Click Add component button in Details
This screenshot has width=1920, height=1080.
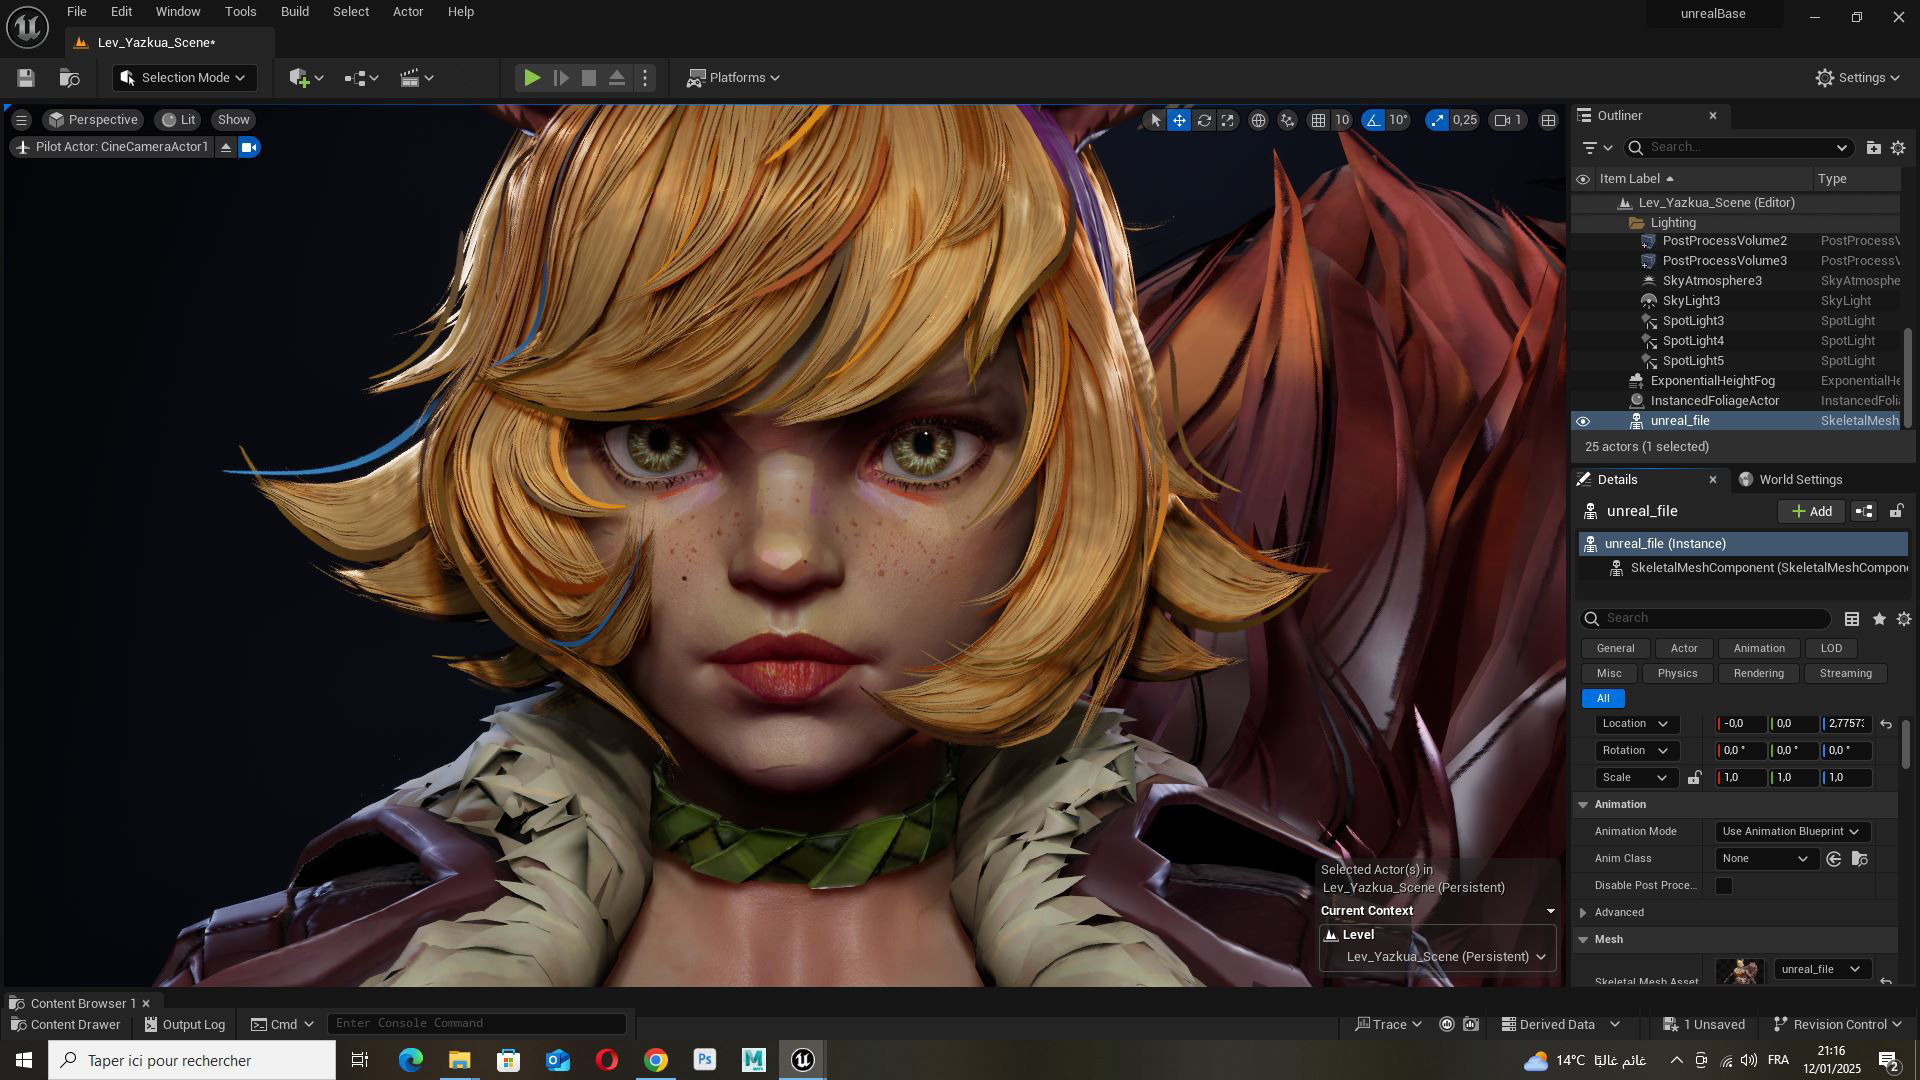click(1811, 512)
